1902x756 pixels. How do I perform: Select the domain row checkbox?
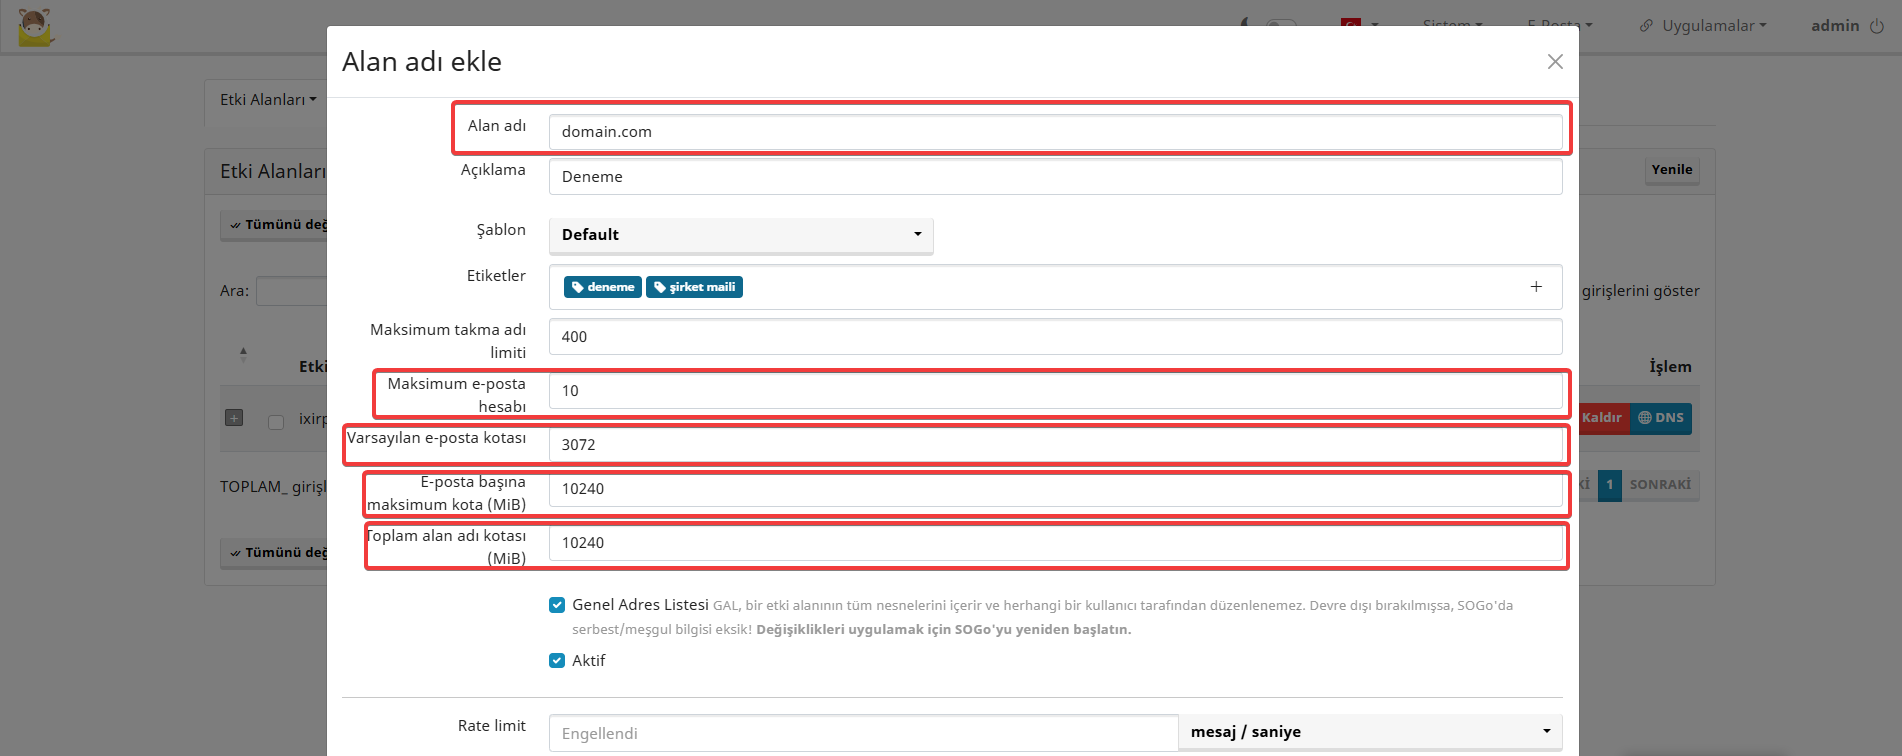point(276,422)
